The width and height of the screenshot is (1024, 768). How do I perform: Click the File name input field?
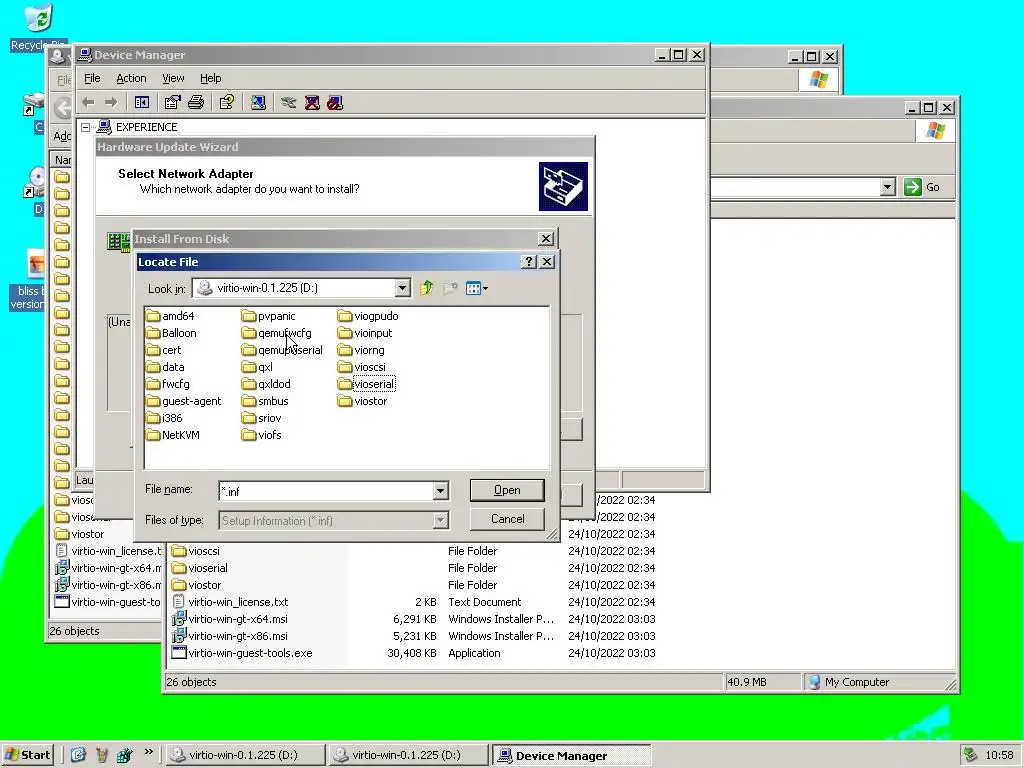click(x=327, y=491)
